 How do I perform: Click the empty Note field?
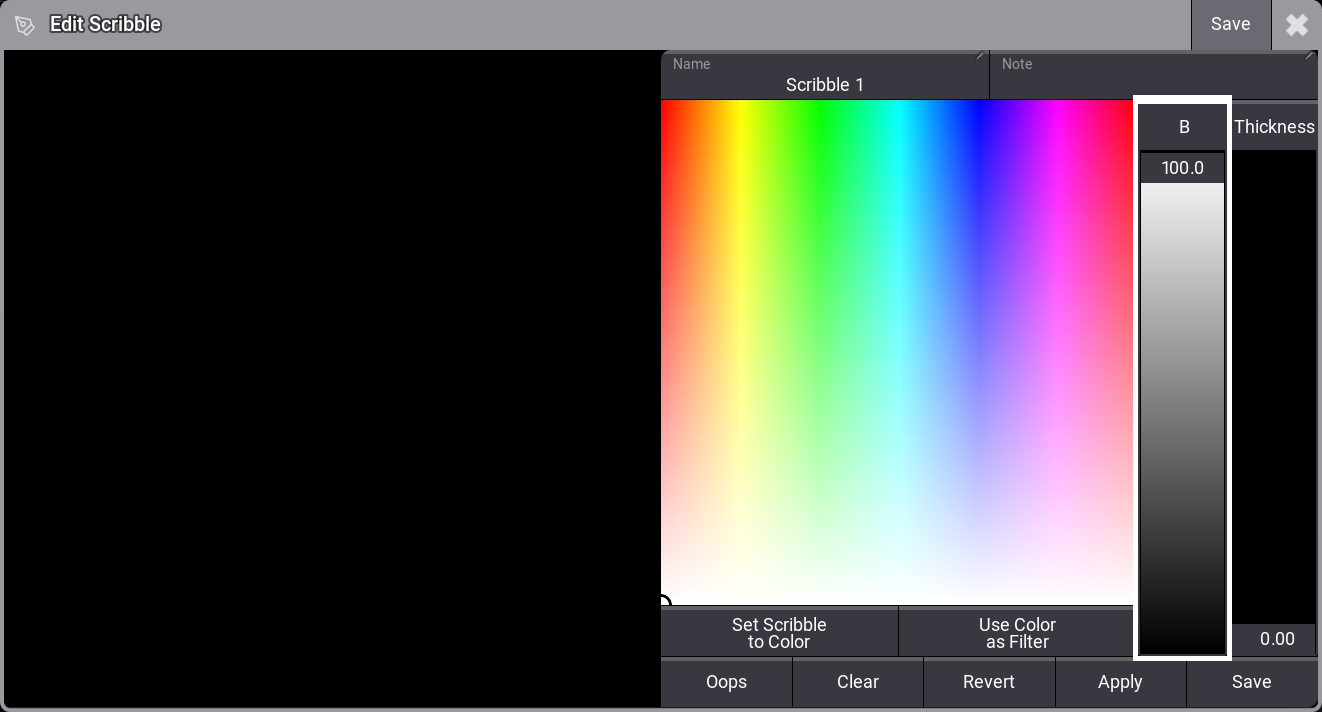1153,76
